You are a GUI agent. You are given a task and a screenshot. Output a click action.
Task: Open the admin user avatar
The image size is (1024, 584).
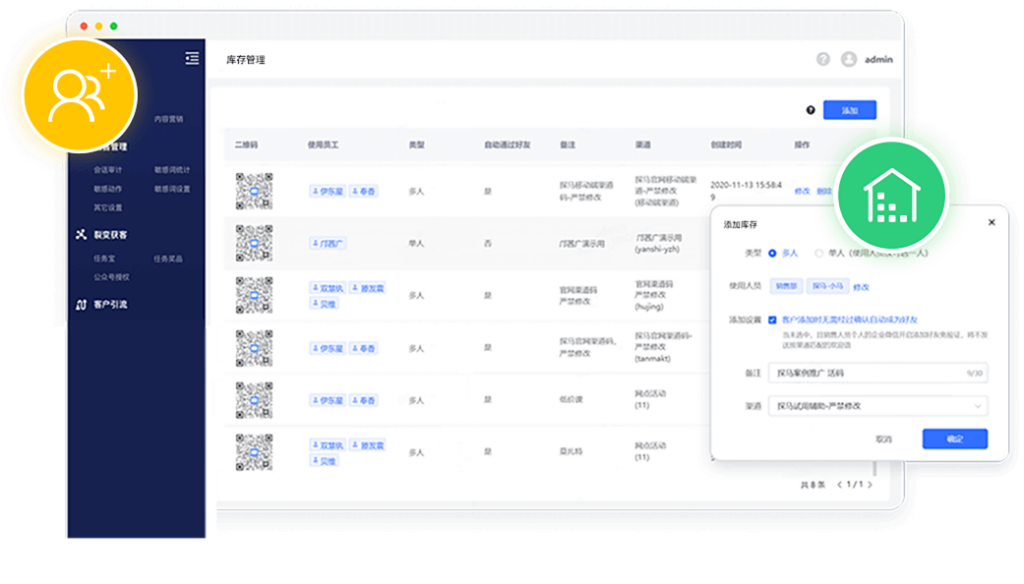(849, 59)
